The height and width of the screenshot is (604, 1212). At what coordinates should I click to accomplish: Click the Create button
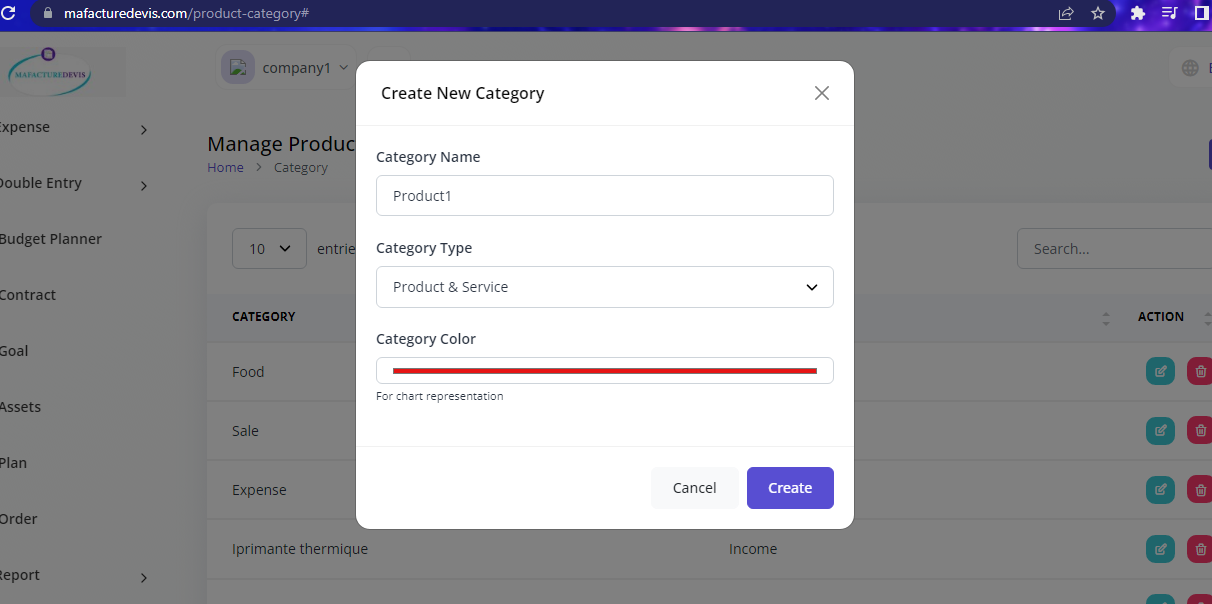click(x=790, y=488)
